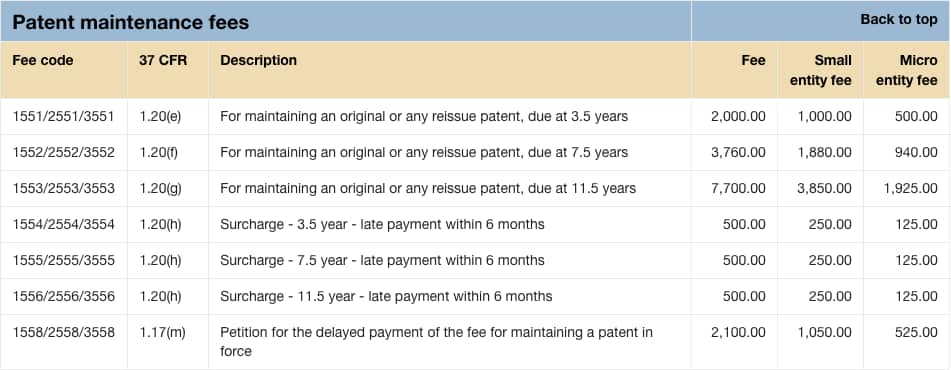The height and width of the screenshot is (370, 951).
Task: Click the 7.5 year surcharge description
Action: point(382,260)
